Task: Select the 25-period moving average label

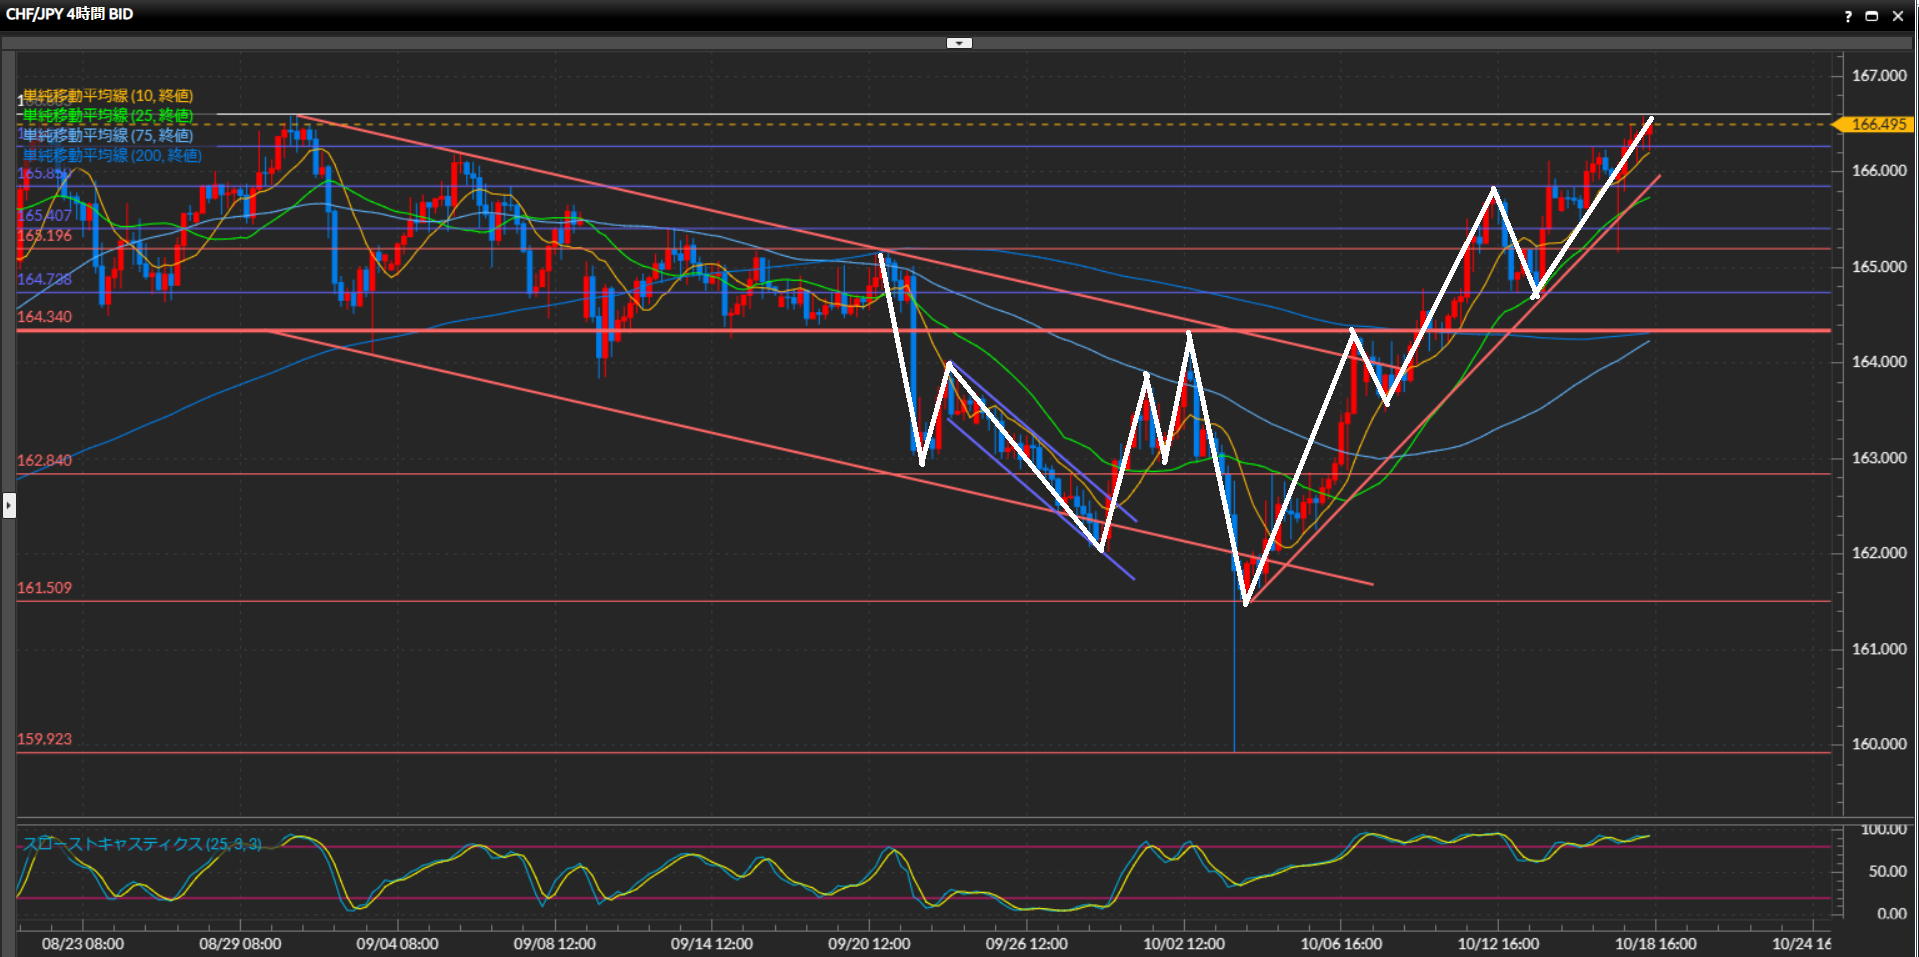Action: (x=108, y=116)
